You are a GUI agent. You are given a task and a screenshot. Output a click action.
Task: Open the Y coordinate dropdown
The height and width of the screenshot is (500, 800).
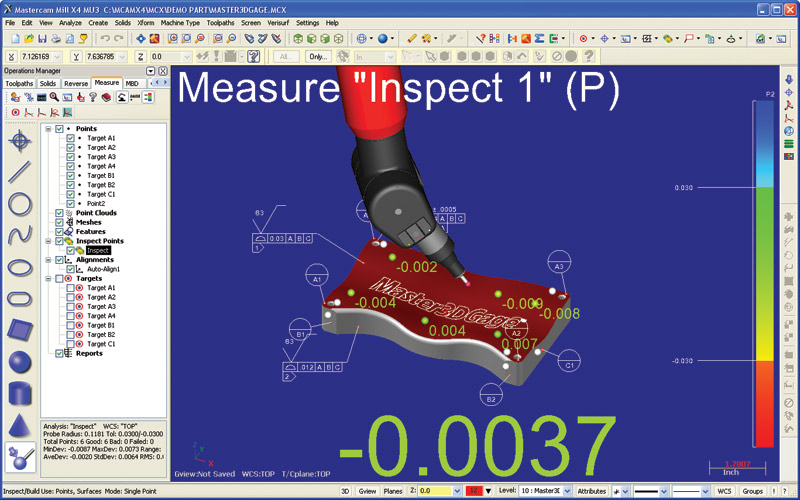tap(122, 57)
